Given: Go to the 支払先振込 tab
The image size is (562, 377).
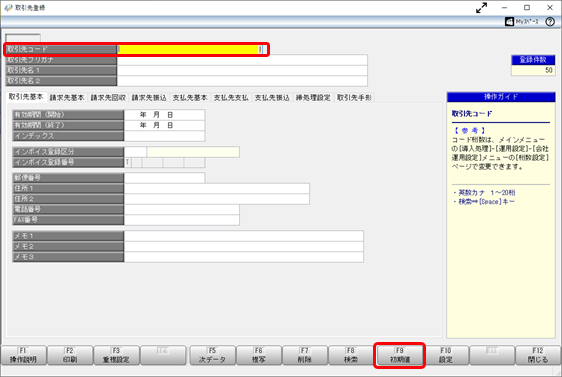Looking at the screenshot, I should pyautogui.click(x=272, y=97).
